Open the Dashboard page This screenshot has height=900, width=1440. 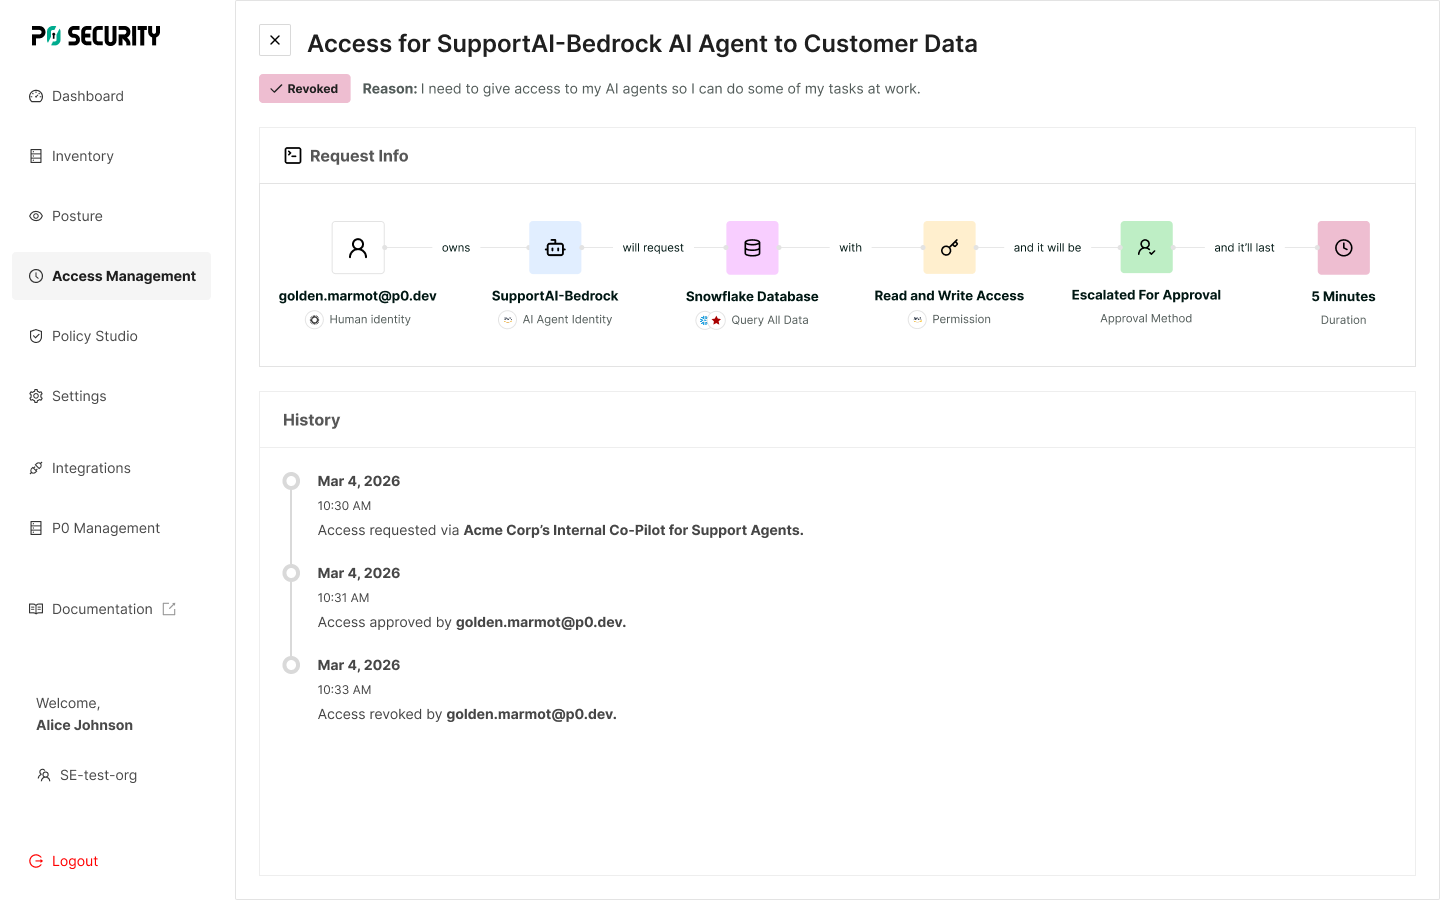88,96
